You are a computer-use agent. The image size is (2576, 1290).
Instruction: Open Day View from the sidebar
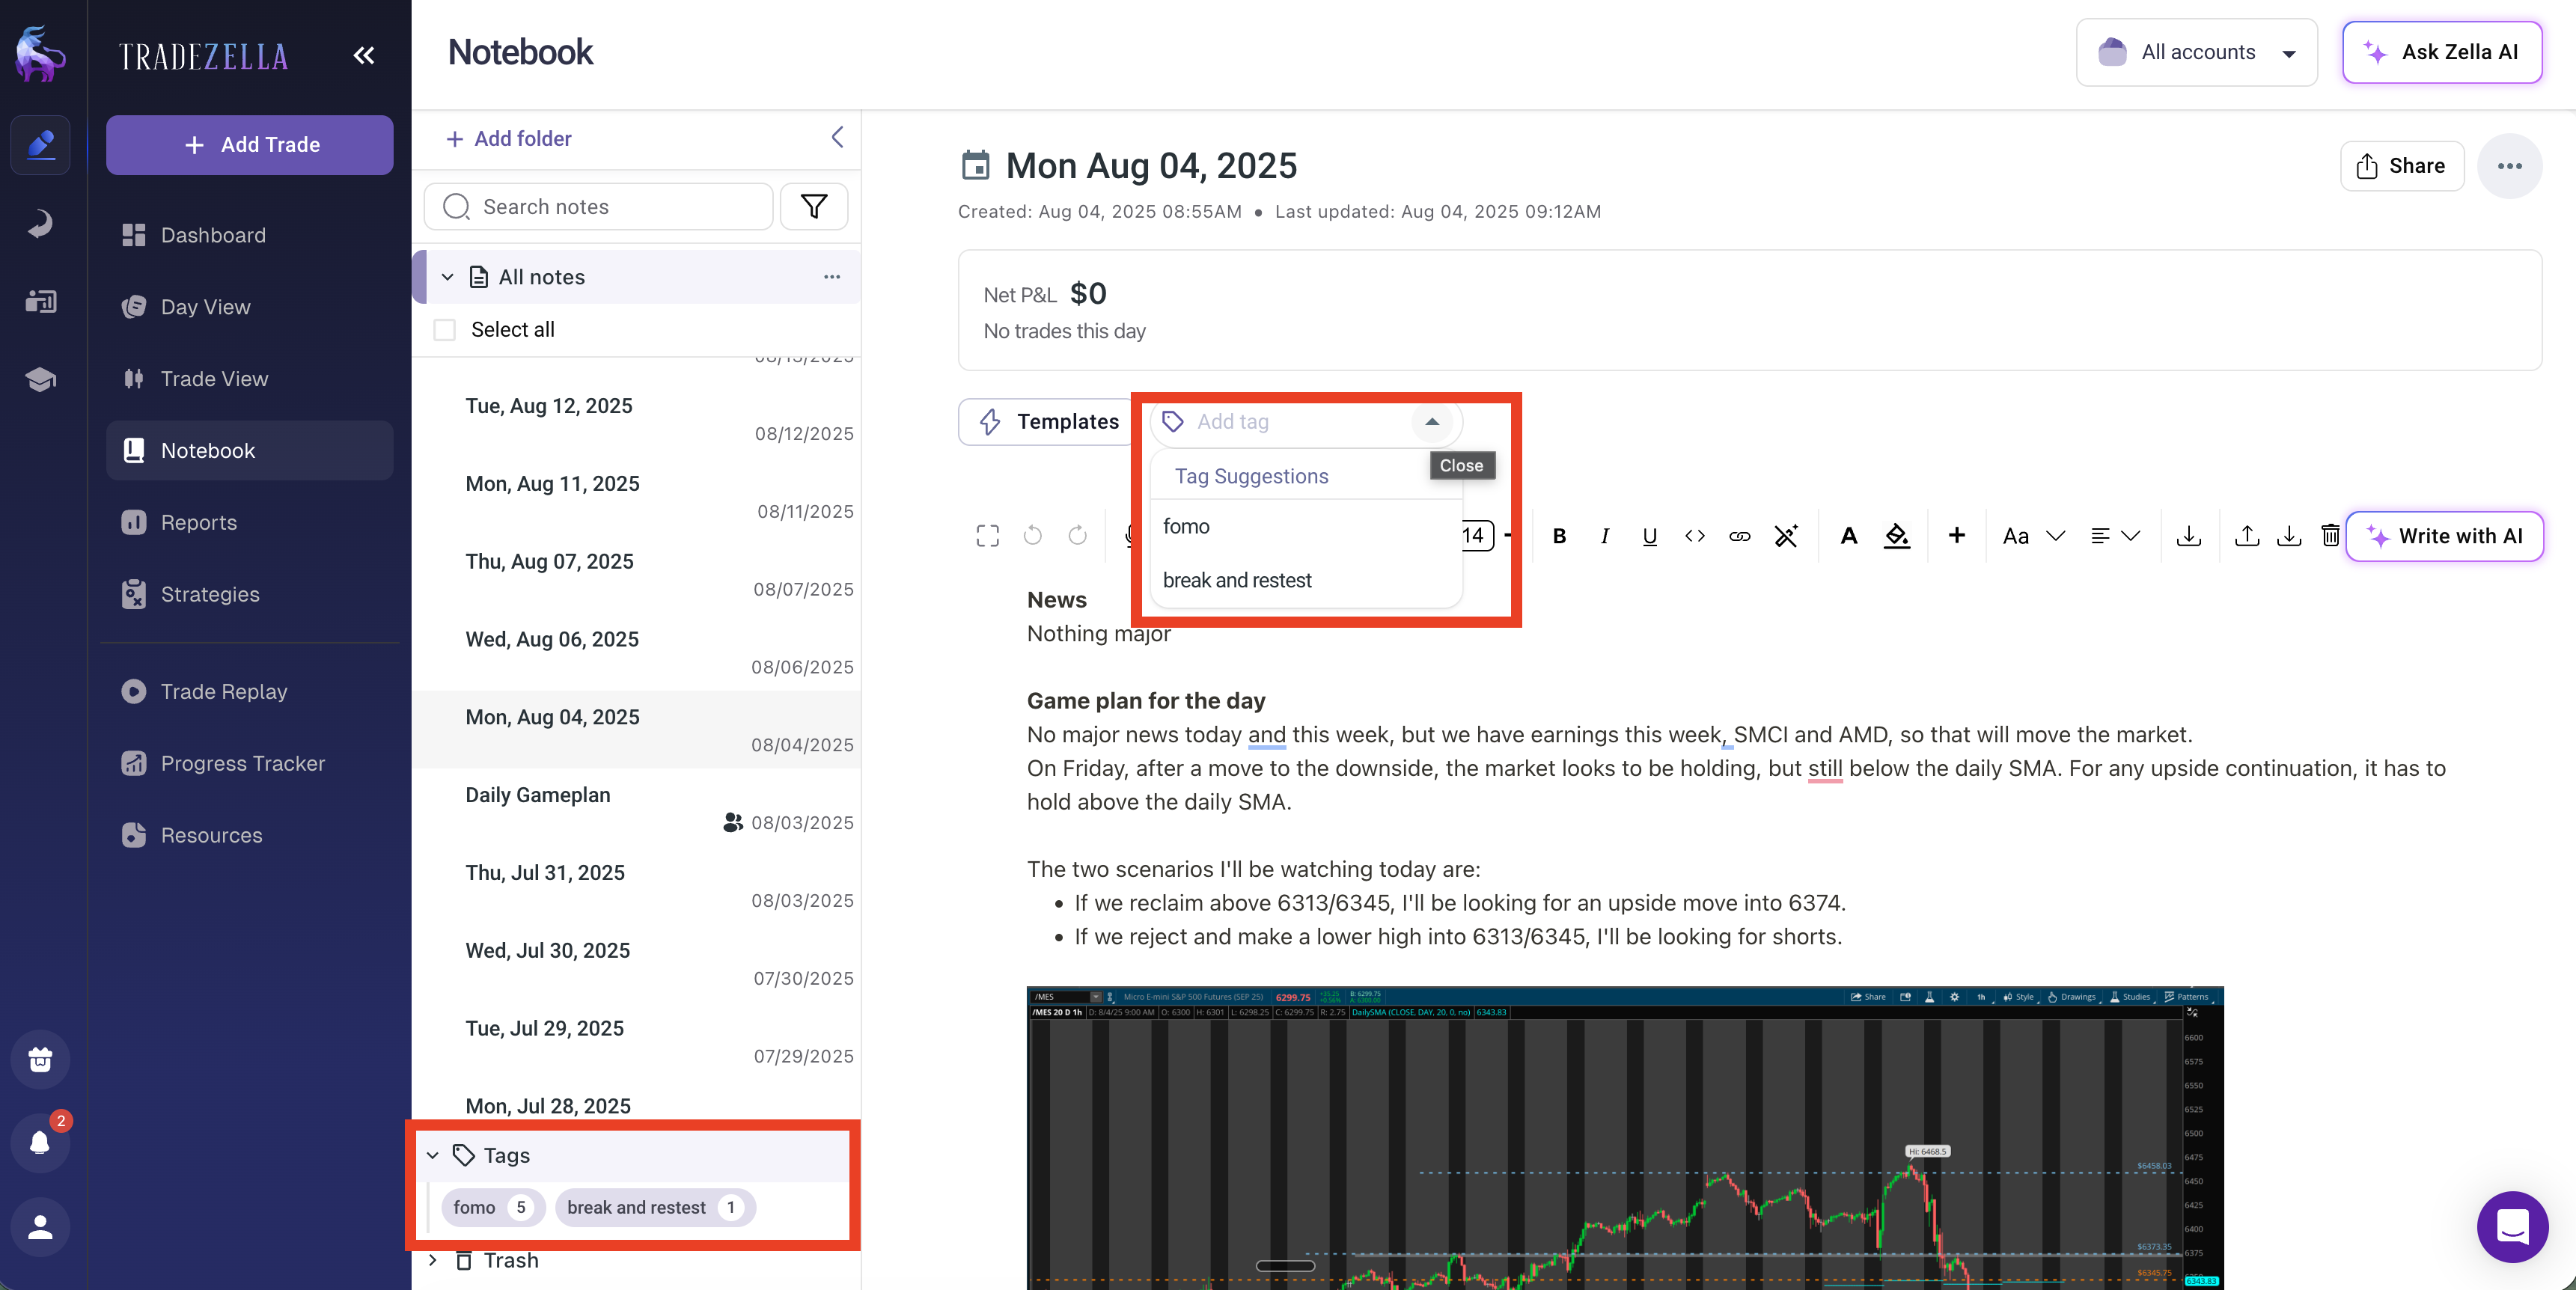coord(205,306)
